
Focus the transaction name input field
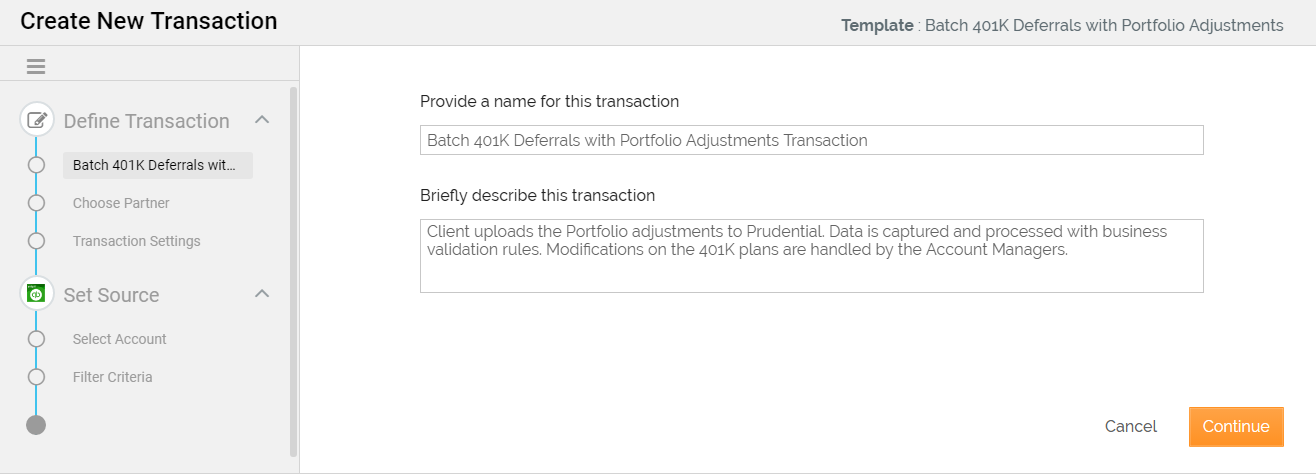(811, 140)
